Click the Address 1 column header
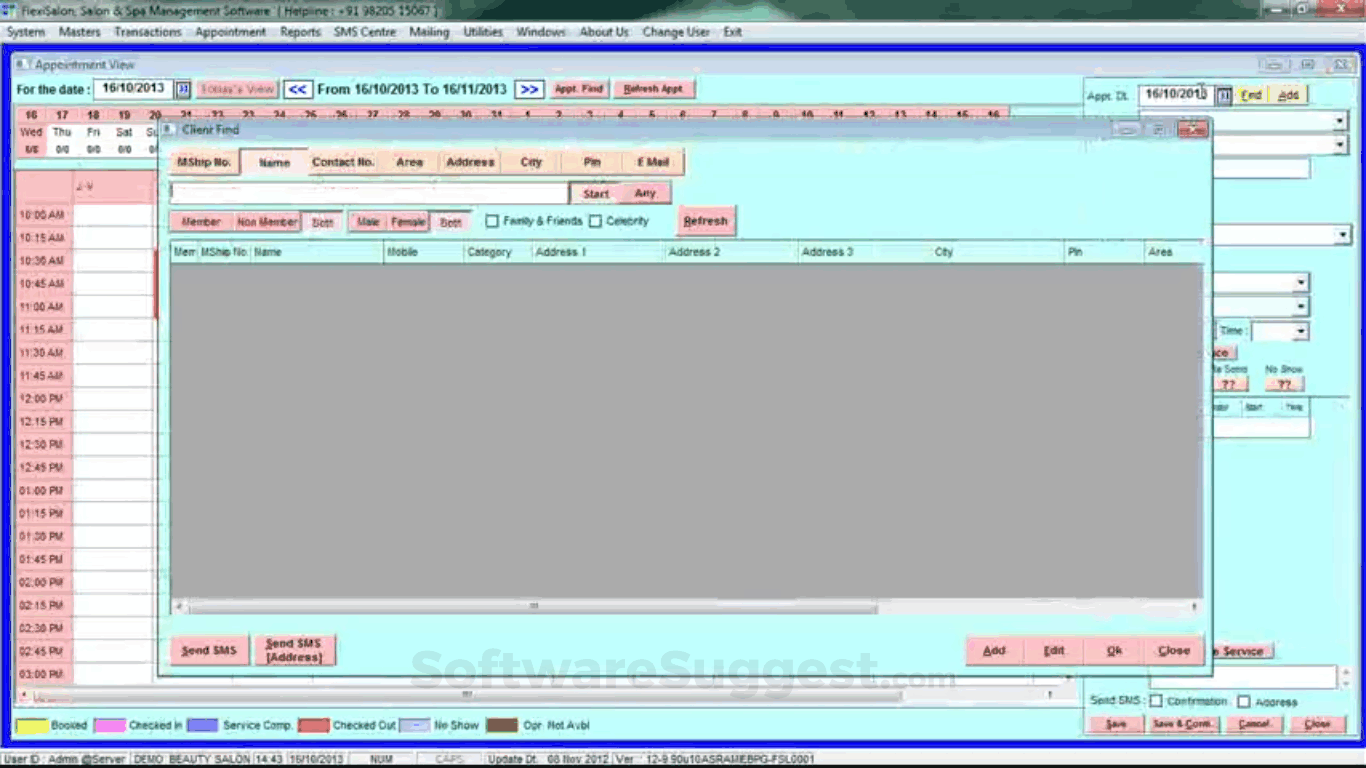Viewport: 1366px width, 768px height. pyautogui.click(x=599, y=252)
